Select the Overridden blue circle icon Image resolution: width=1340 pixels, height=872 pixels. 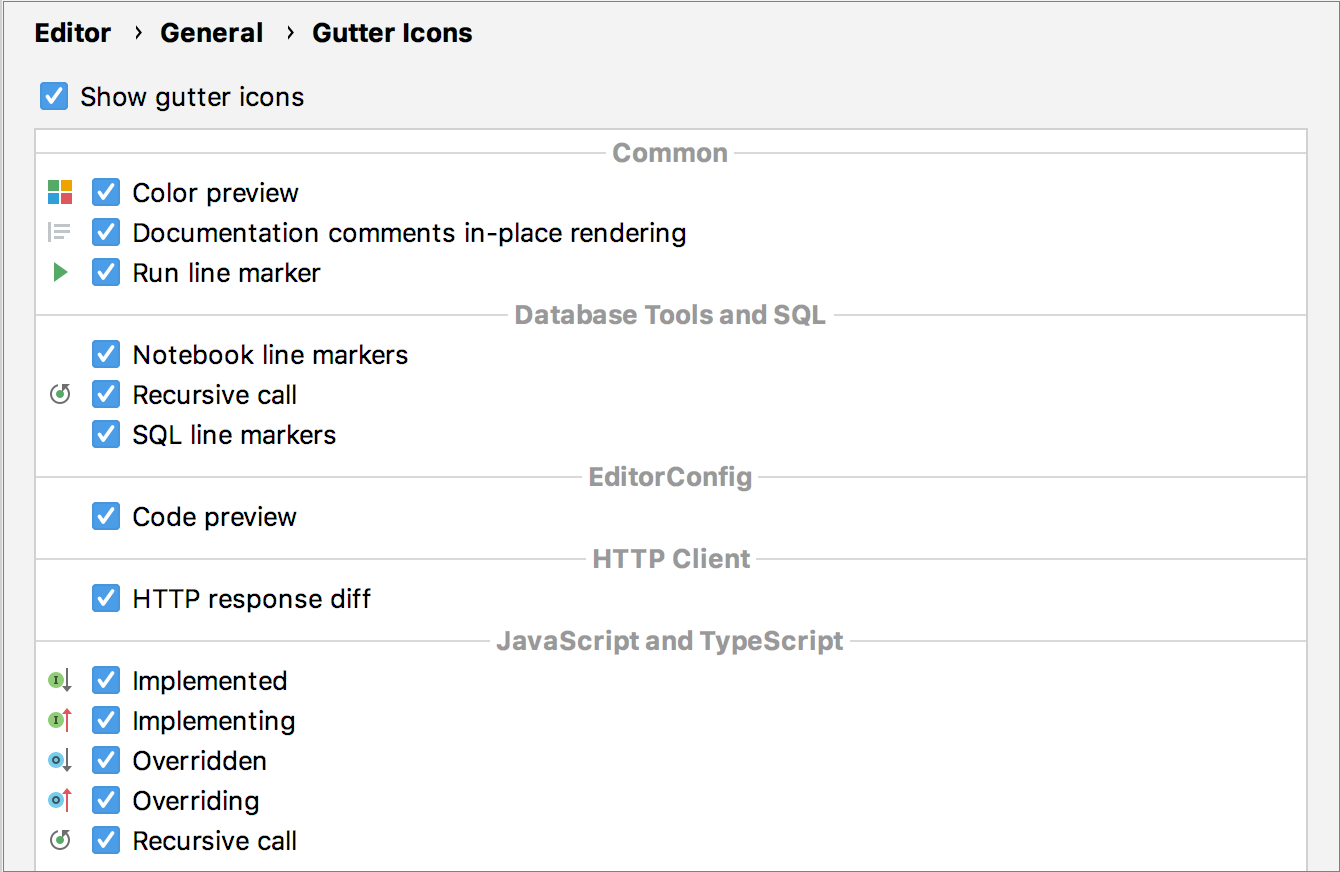[x=59, y=760]
